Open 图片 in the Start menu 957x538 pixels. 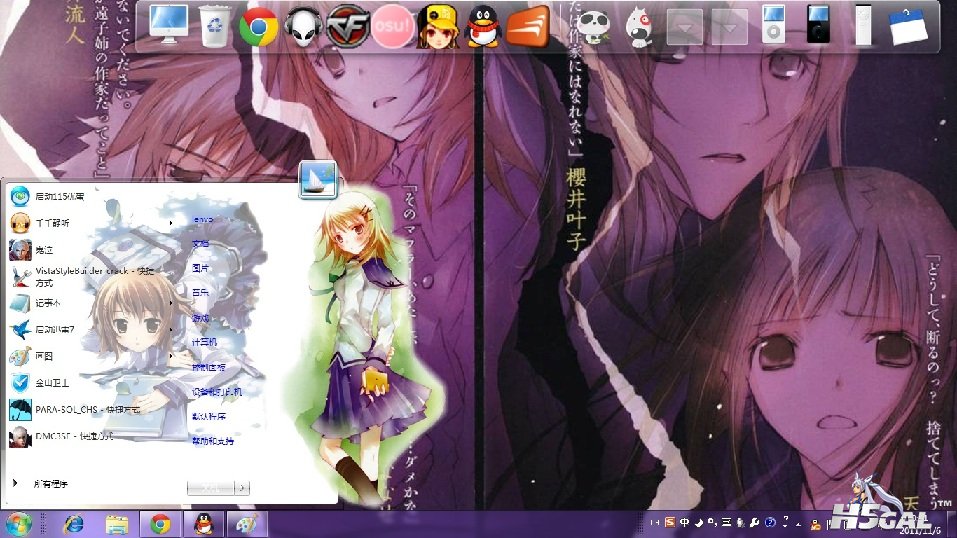[x=201, y=268]
